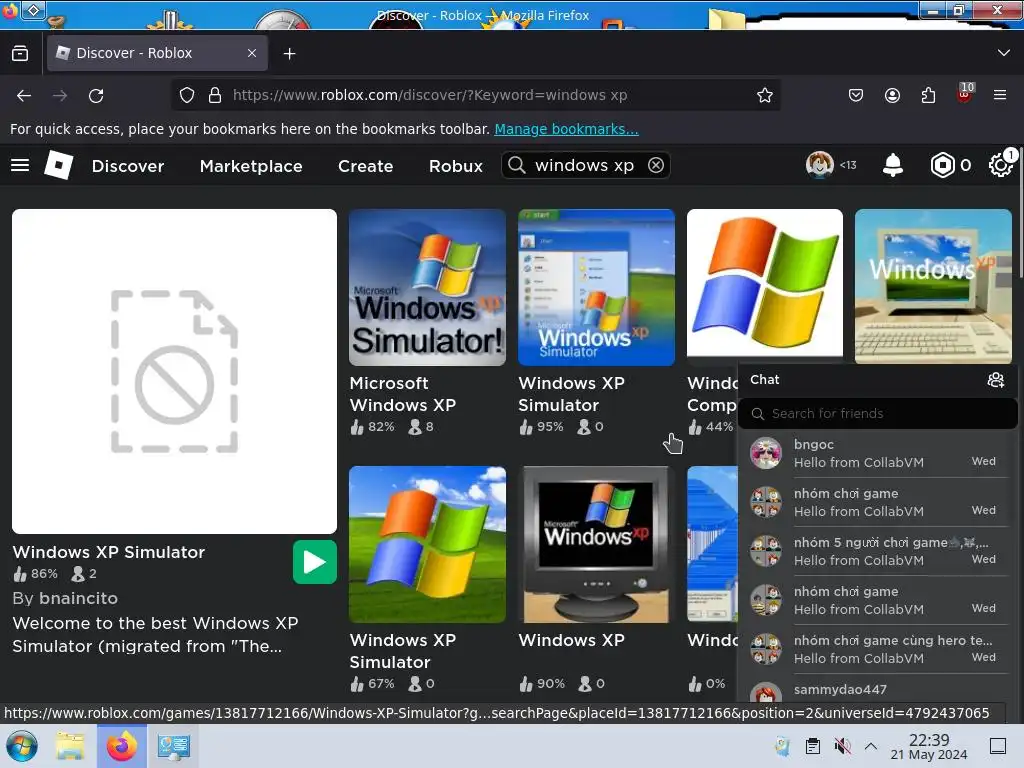Open the Windows Start menu
This screenshot has width=1024, height=768.
click(x=22, y=746)
